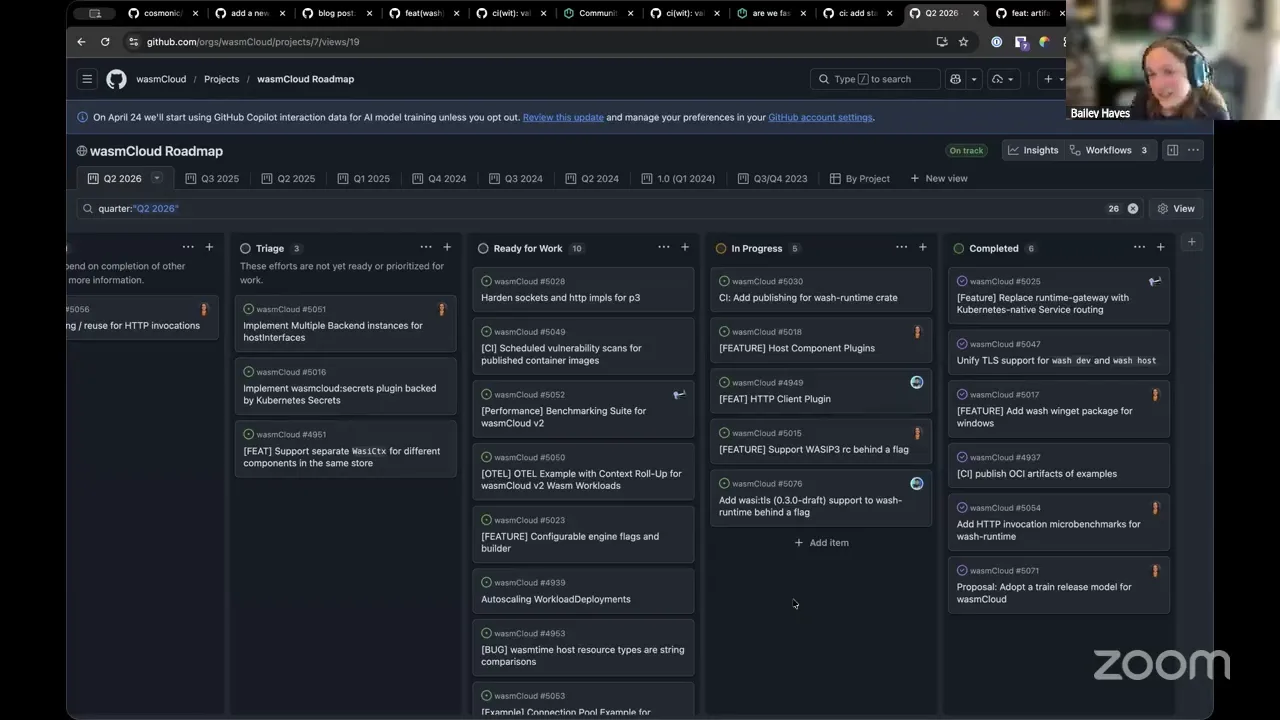Clear the quarter filter with the X icon
Image resolution: width=1280 pixels, height=720 pixels.
[x=1133, y=208]
